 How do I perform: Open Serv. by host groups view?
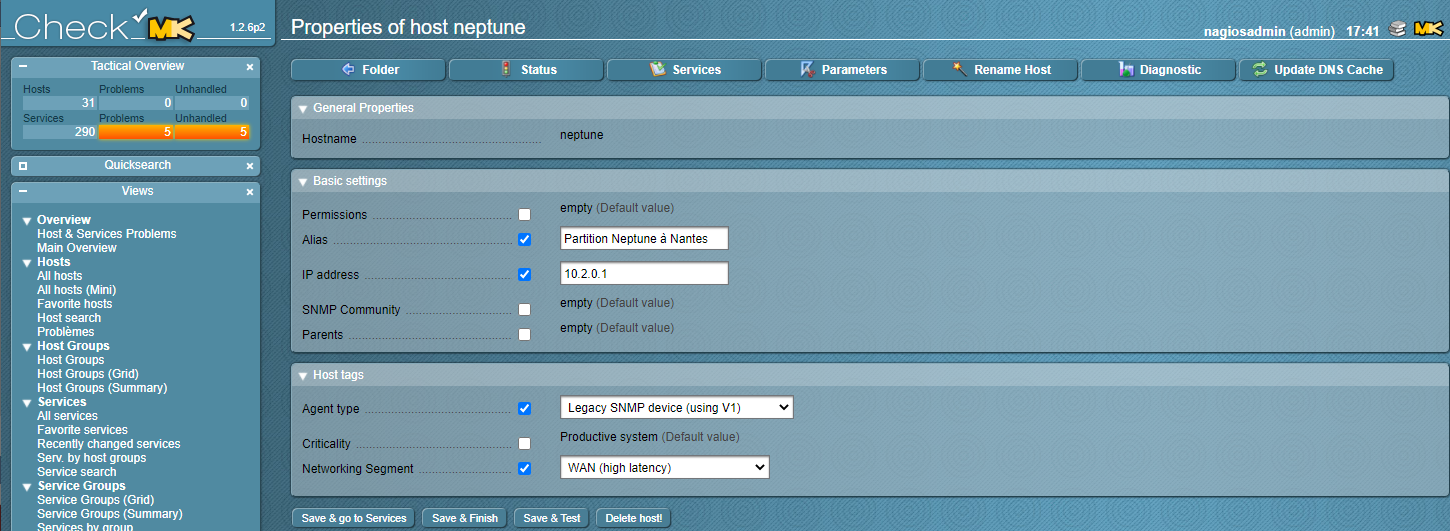[92, 458]
